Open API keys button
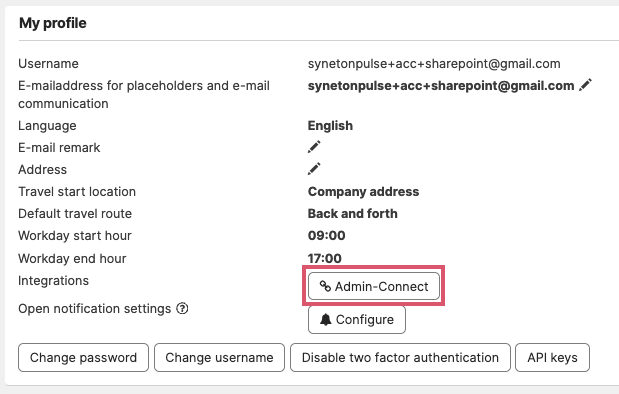619x394 pixels. tap(552, 358)
